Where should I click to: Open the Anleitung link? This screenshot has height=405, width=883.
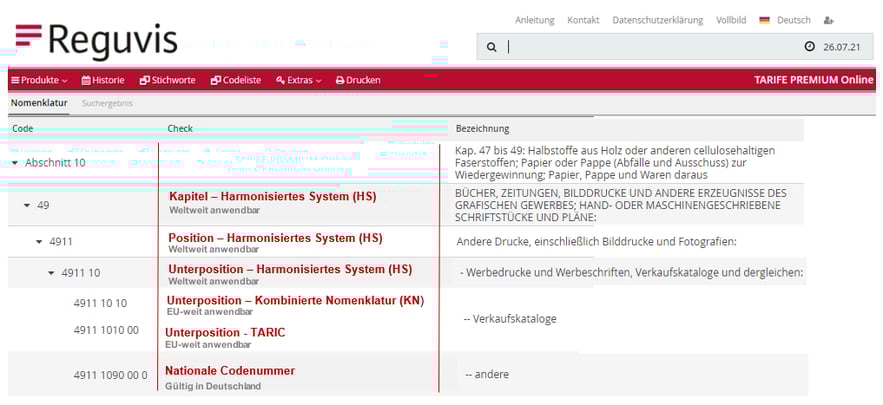pyautogui.click(x=534, y=20)
